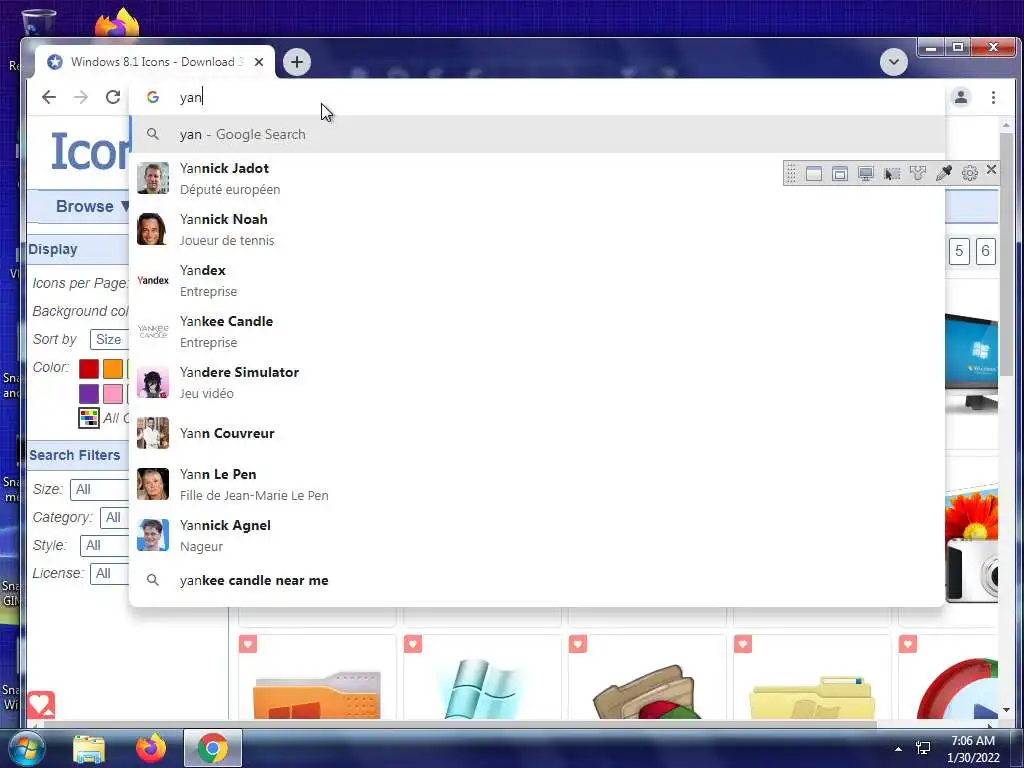Open the Sort by Size dropdown
The image size is (1024, 768).
point(110,340)
